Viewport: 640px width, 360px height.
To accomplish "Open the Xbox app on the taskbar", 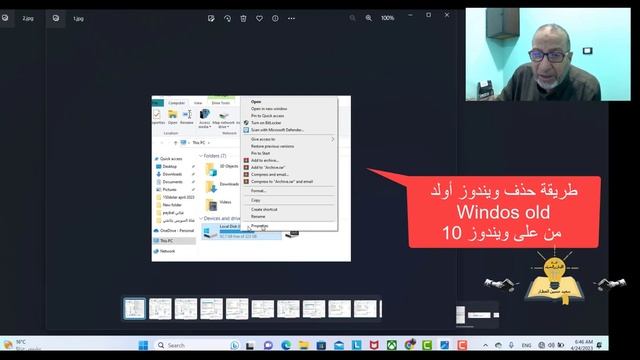I will [x=392, y=345].
